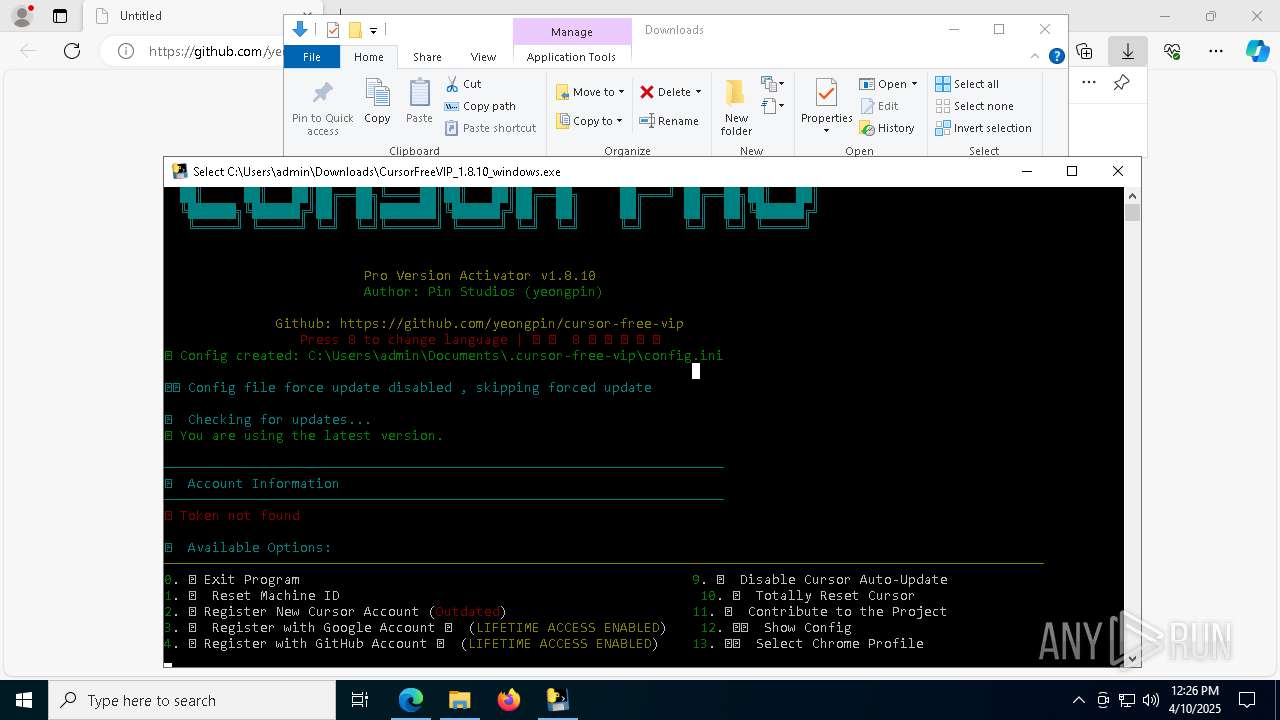
Task: Open the Easy access dropdown
Action: point(772,105)
